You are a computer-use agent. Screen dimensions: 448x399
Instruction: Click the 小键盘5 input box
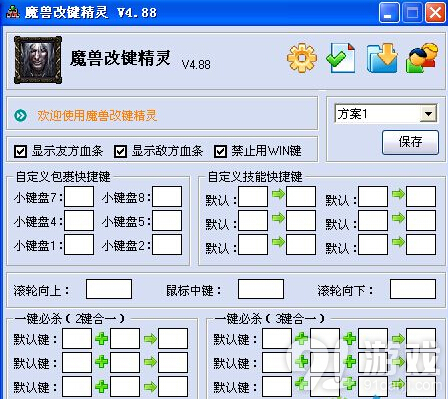(167, 220)
